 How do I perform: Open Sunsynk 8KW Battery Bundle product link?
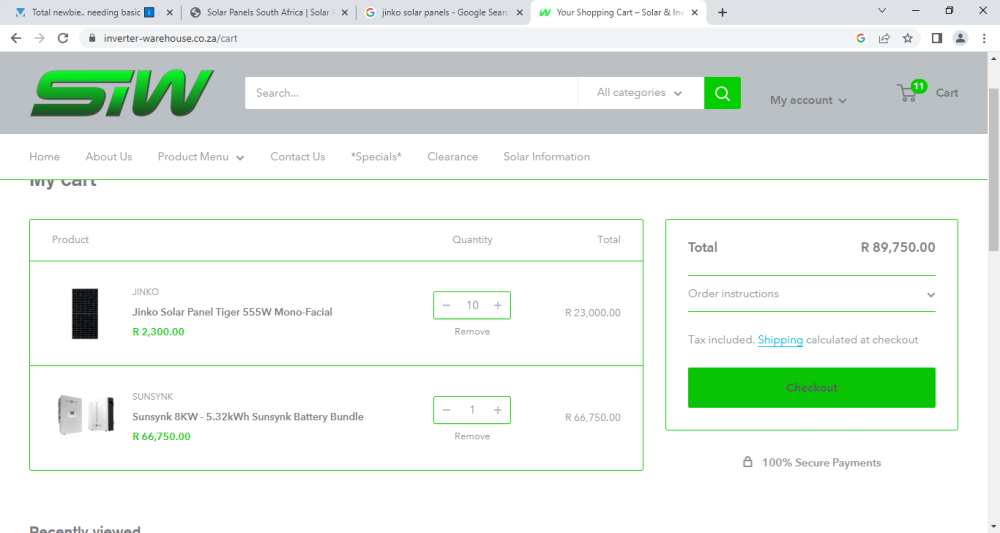point(248,416)
